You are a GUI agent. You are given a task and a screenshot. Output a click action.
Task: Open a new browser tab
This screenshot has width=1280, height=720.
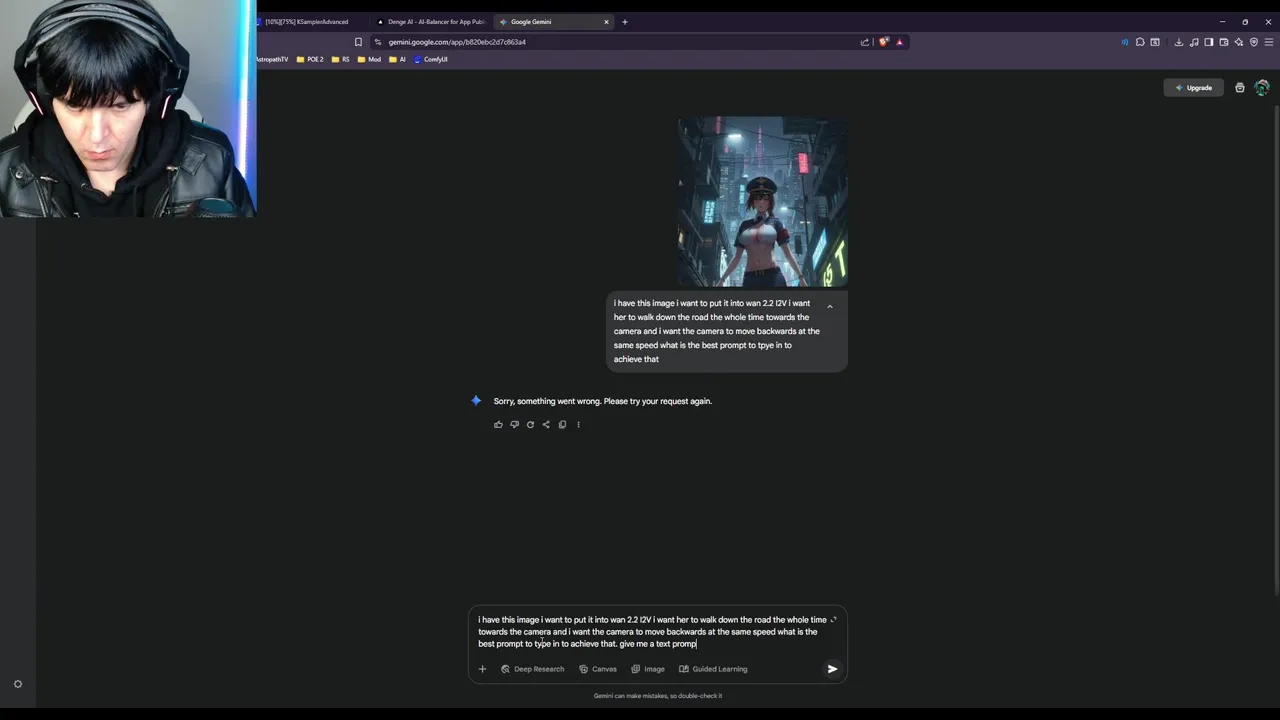tap(625, 22)
